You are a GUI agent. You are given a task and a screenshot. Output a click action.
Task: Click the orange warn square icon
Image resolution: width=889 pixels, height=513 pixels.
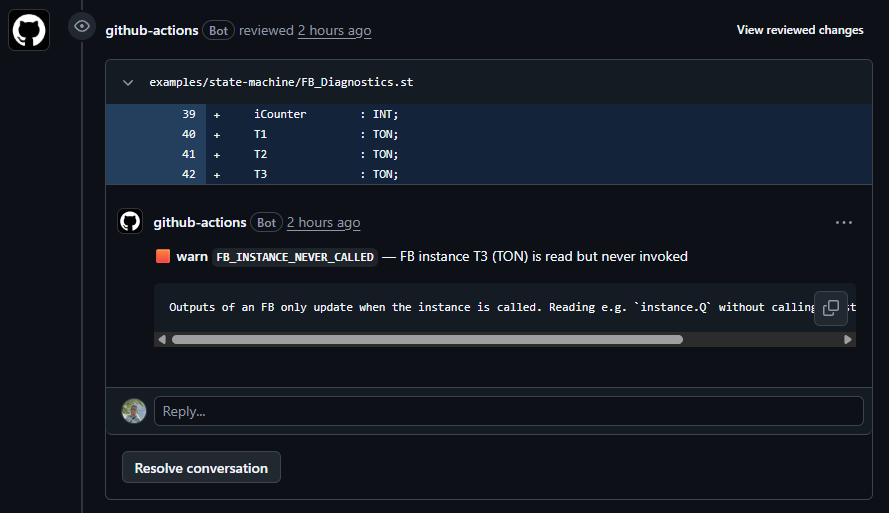coord(163,256)
